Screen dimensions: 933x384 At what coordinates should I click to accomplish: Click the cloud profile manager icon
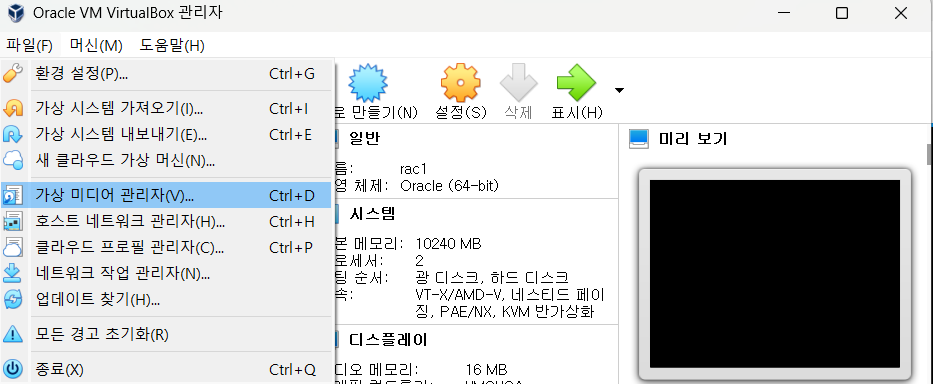click(13, 247)
